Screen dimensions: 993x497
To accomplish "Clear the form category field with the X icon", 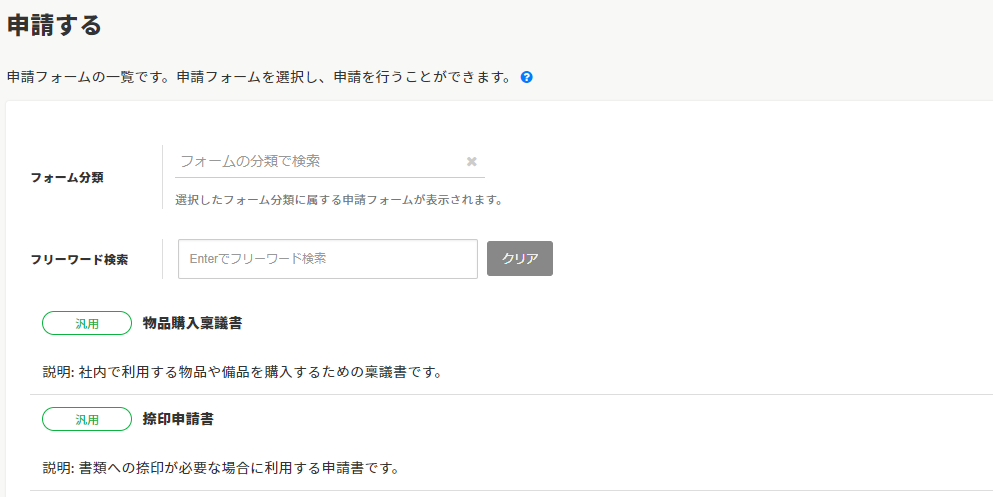I will (472, 161).
